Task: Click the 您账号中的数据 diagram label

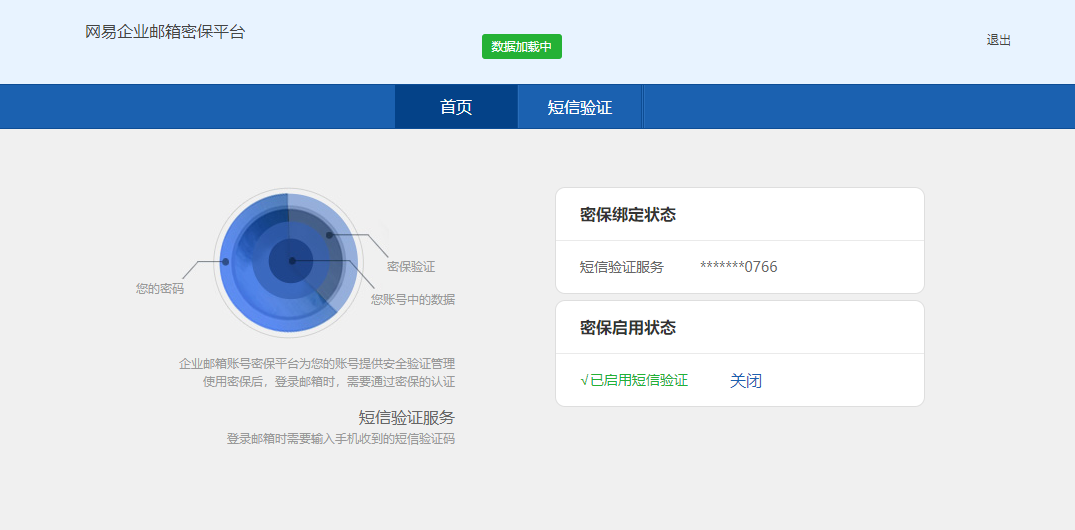Action: click(413, 300)
